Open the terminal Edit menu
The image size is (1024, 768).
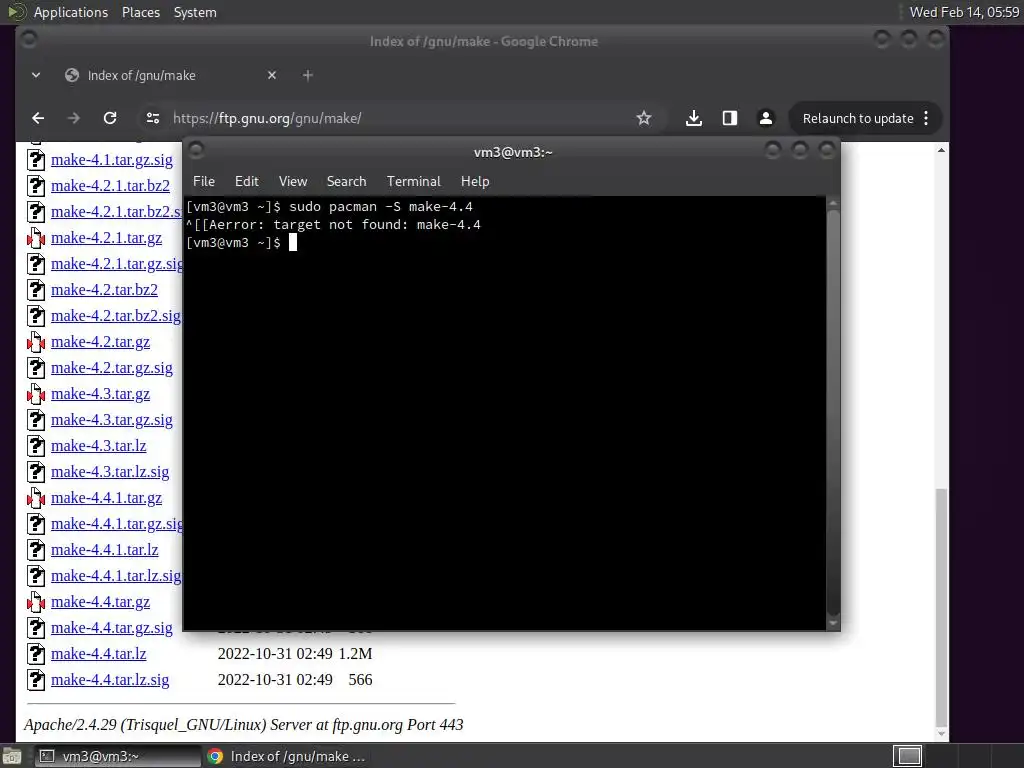(x=247, y=182)
